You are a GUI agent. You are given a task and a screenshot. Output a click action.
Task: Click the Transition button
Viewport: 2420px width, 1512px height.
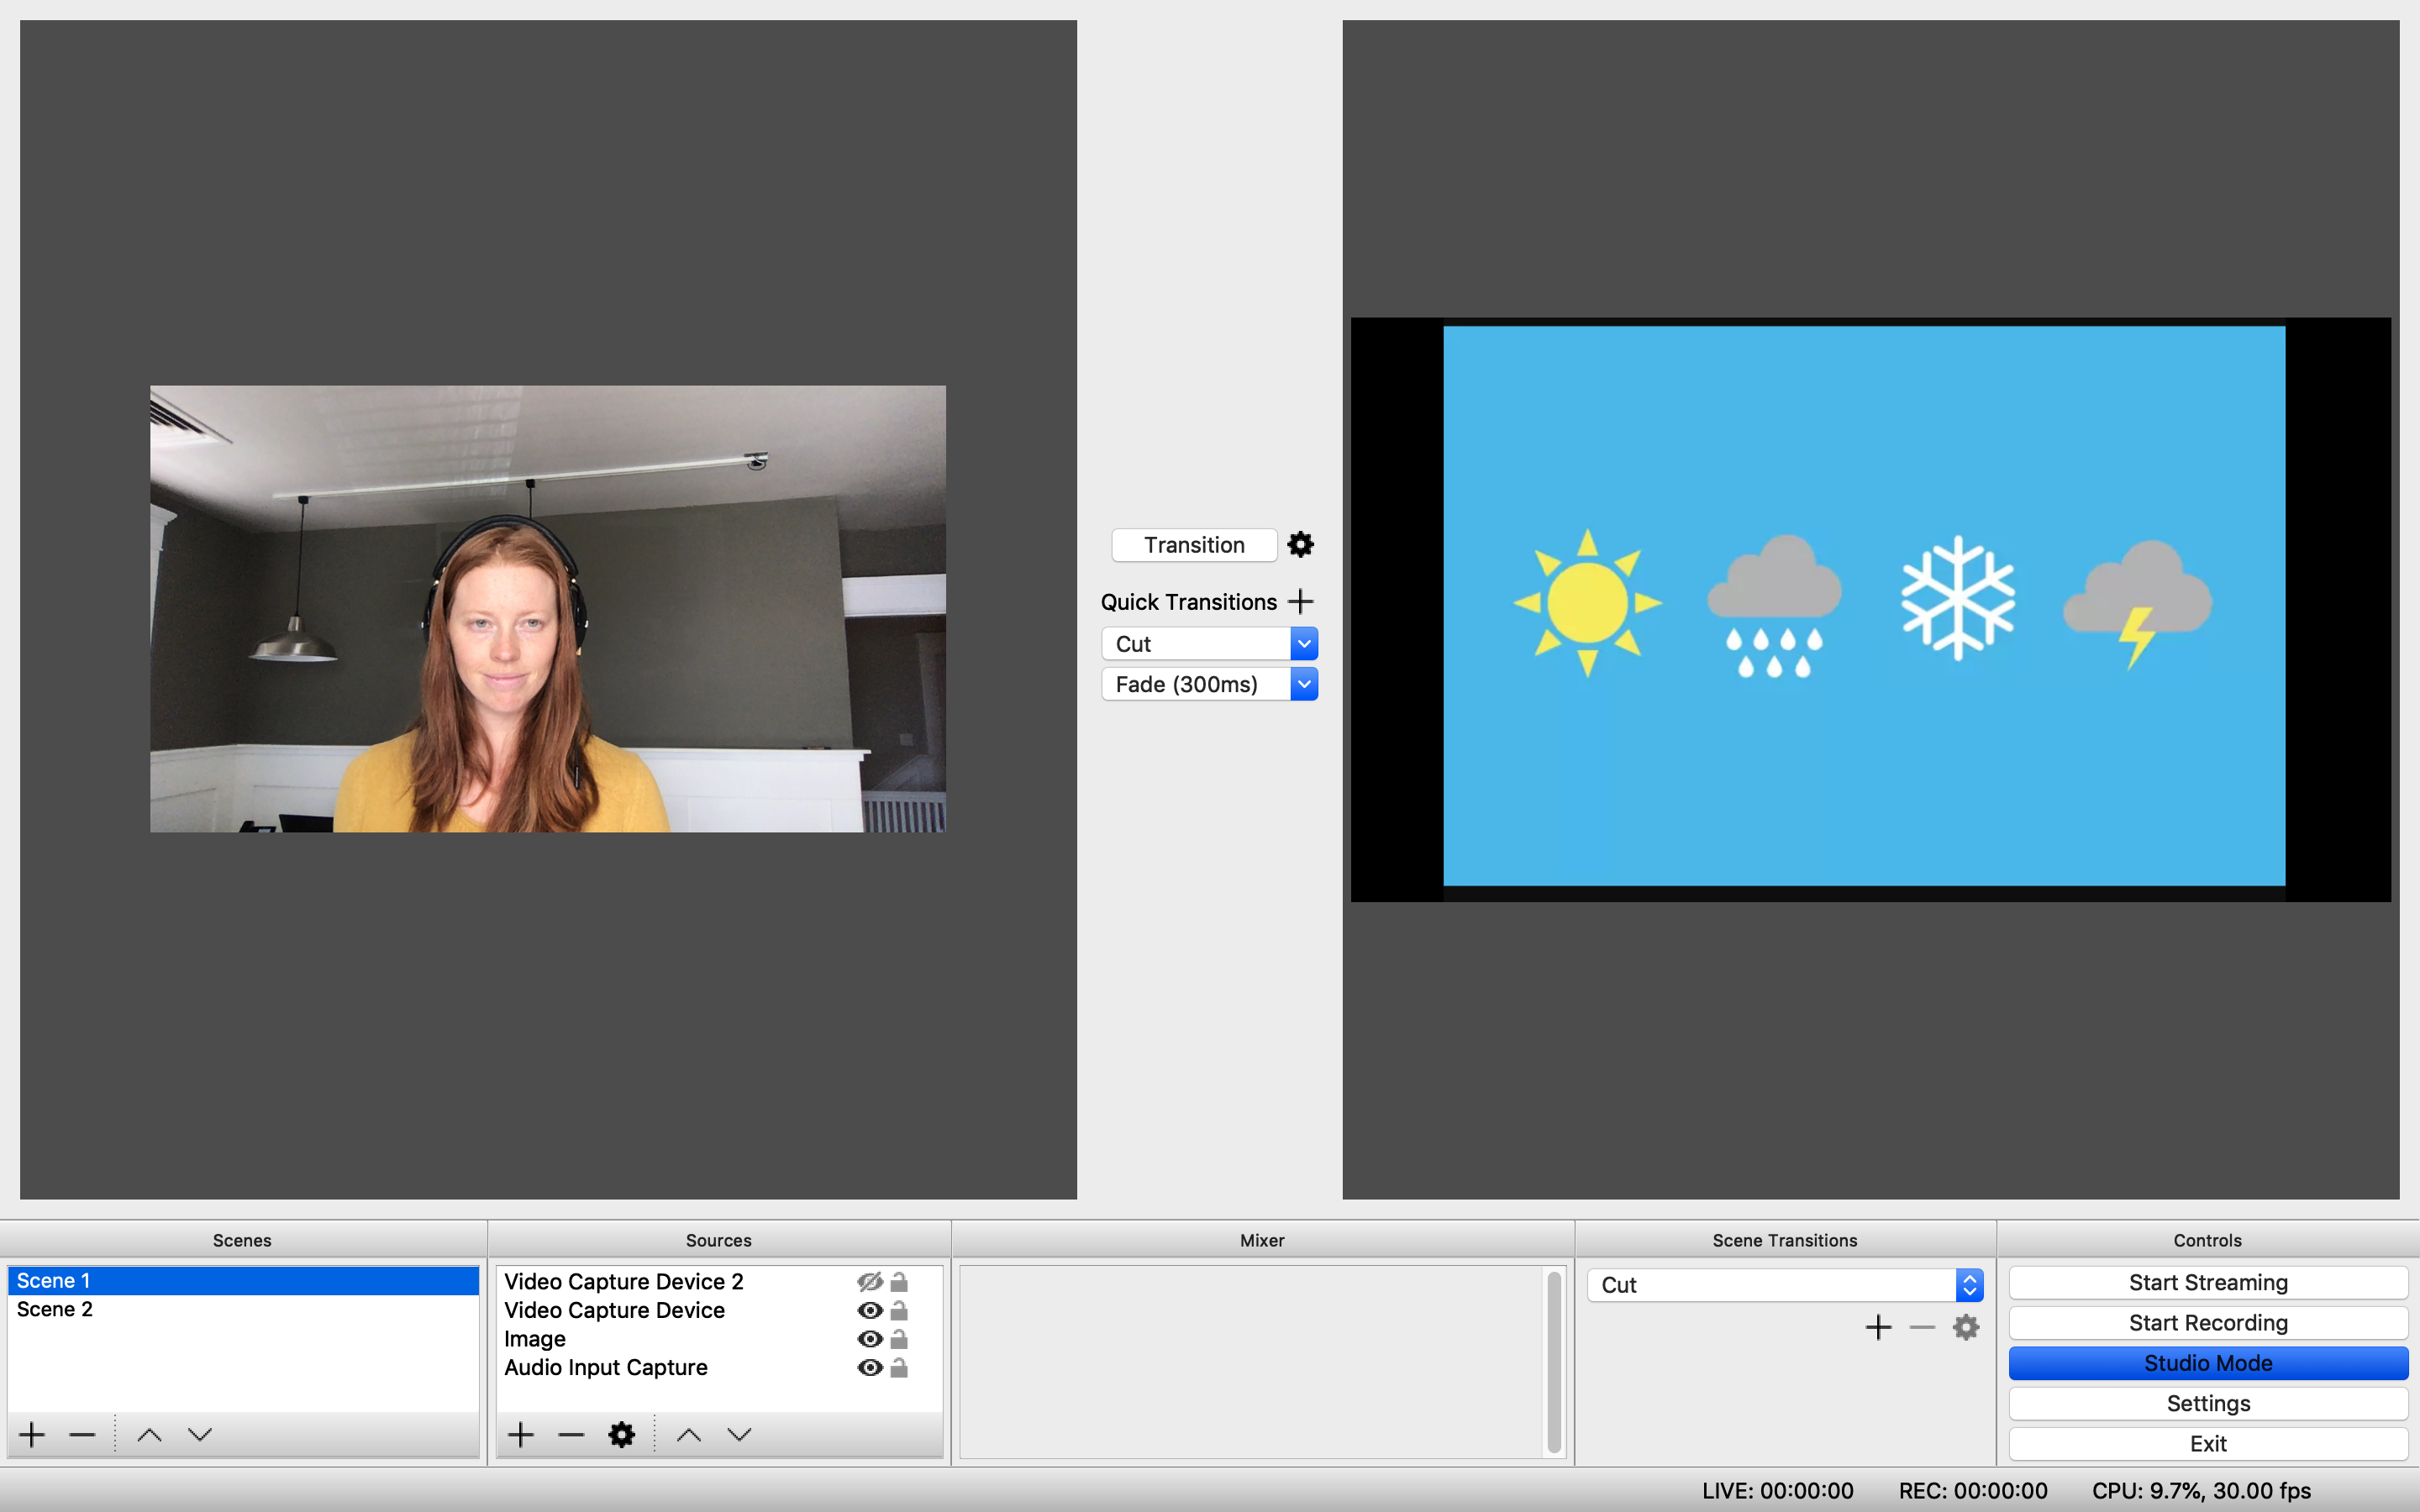click(1194, 545)
